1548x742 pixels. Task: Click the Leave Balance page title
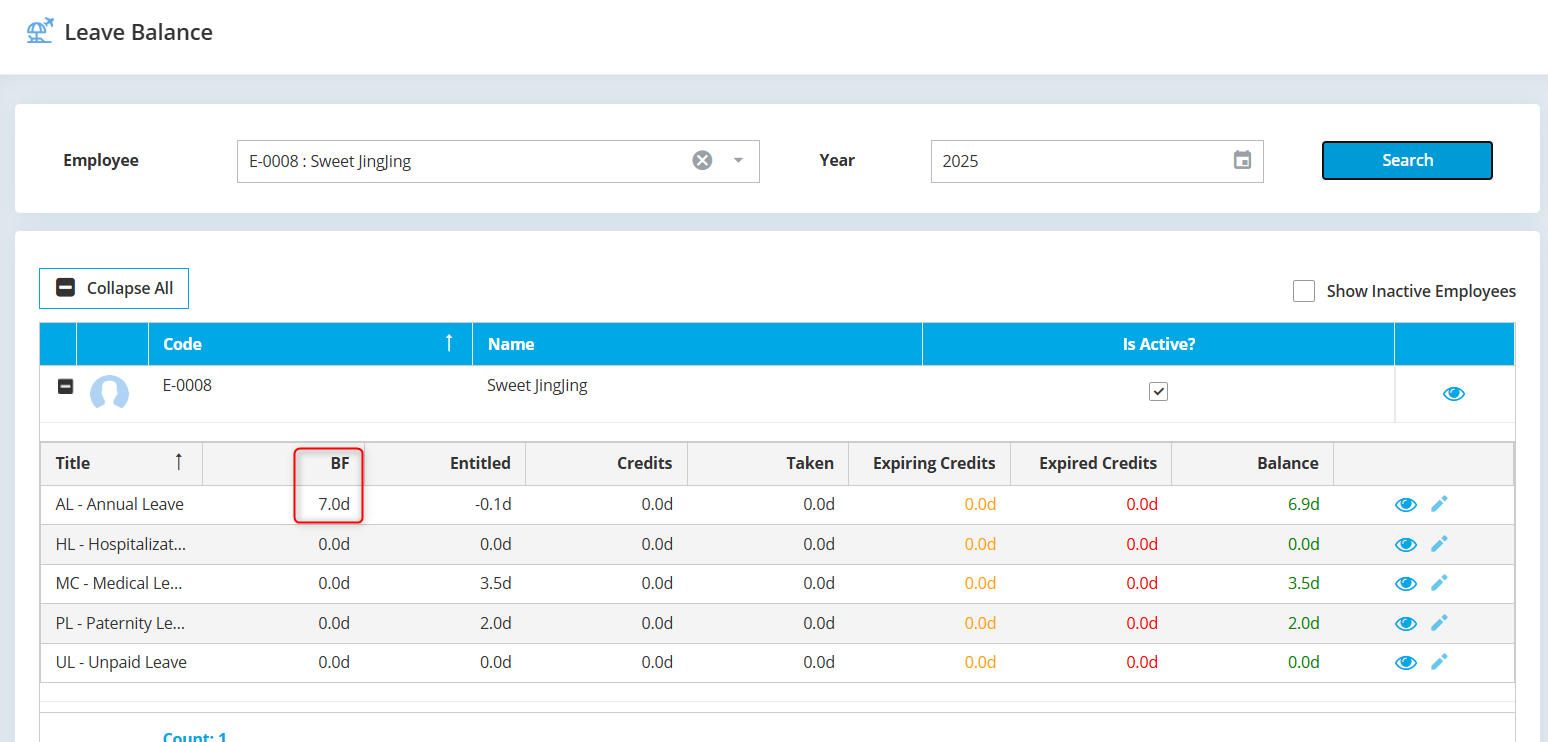pyautogui.click(x=138, y=32)
